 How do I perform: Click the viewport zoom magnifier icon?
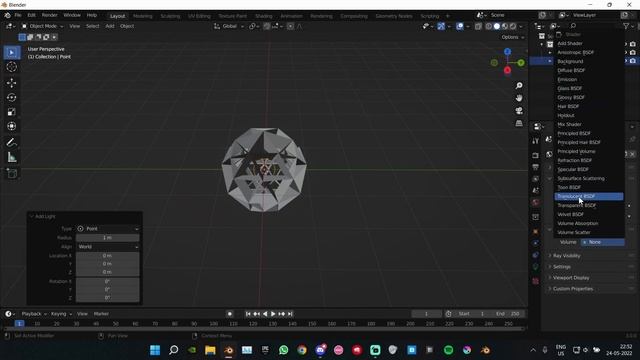(519, 86)
